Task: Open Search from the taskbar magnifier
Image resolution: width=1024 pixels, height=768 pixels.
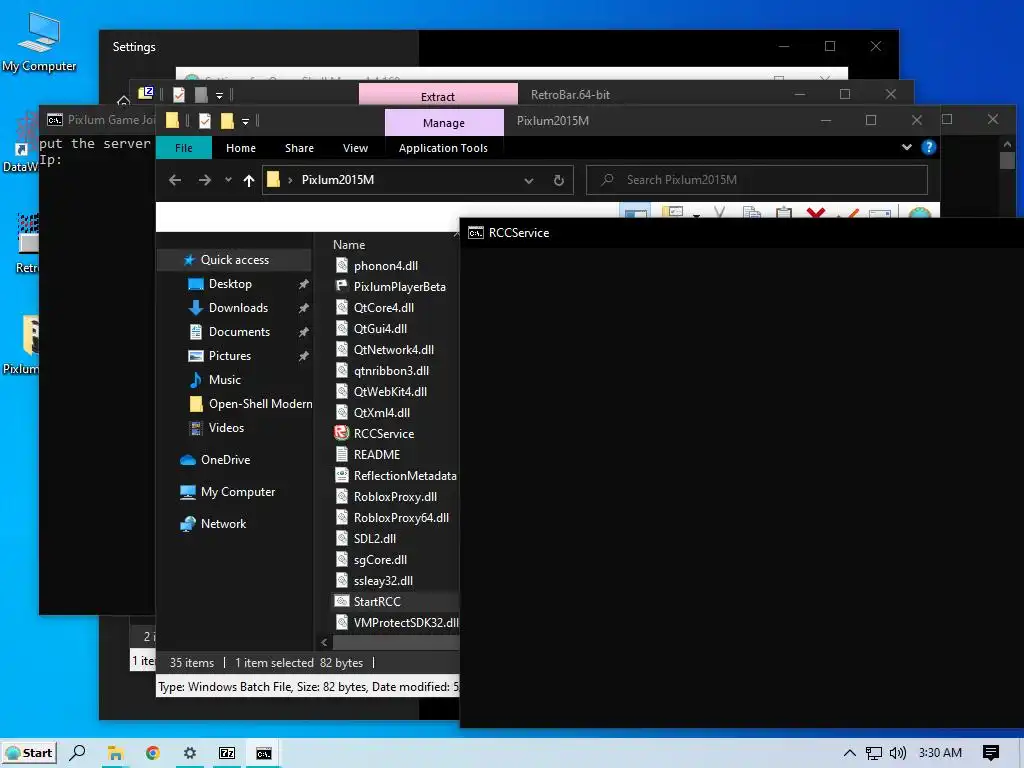Action: click(x=78, y=753)
